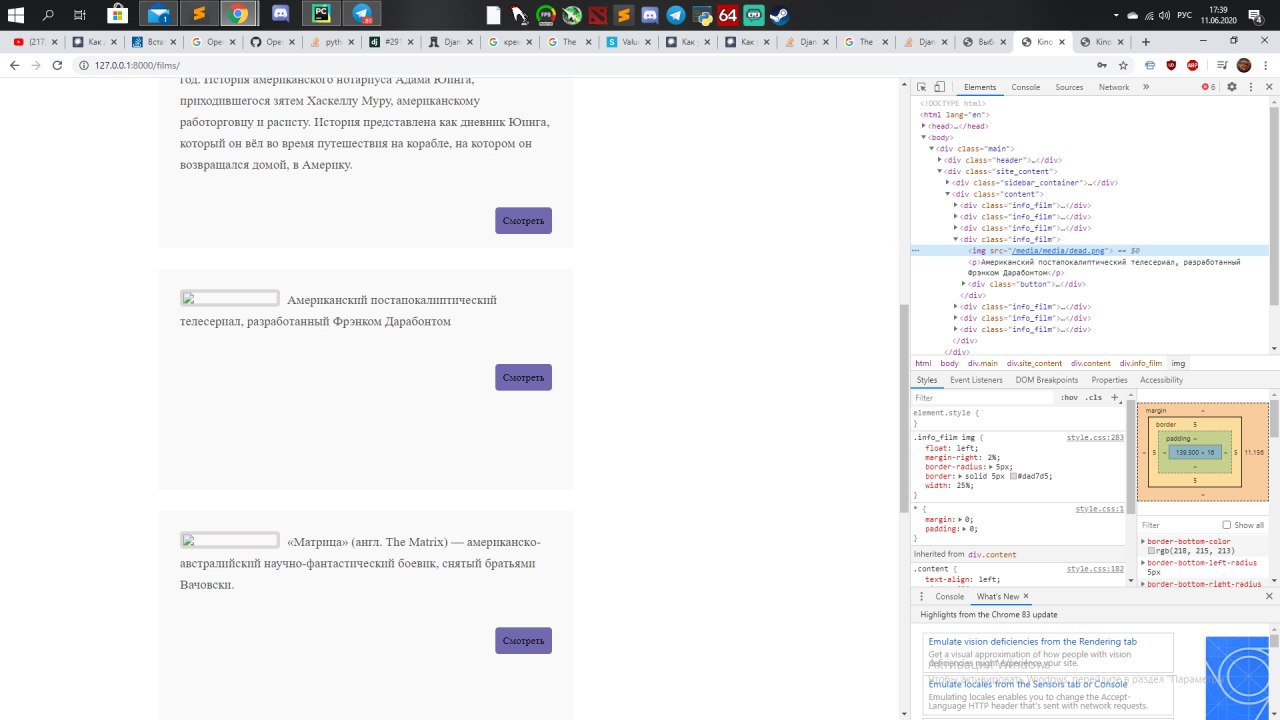Expand border-radius shorthand in Styles

click(991, 467)
